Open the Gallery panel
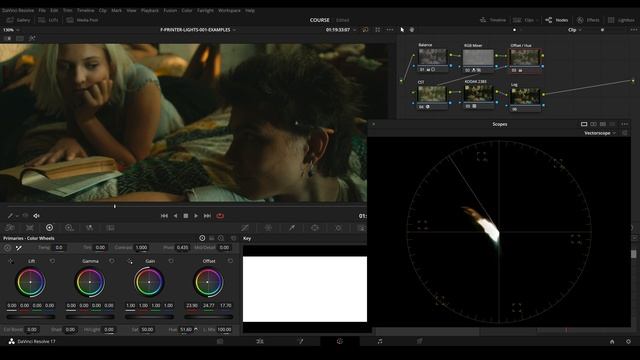 pyautogui.click(x=18, y=20)
